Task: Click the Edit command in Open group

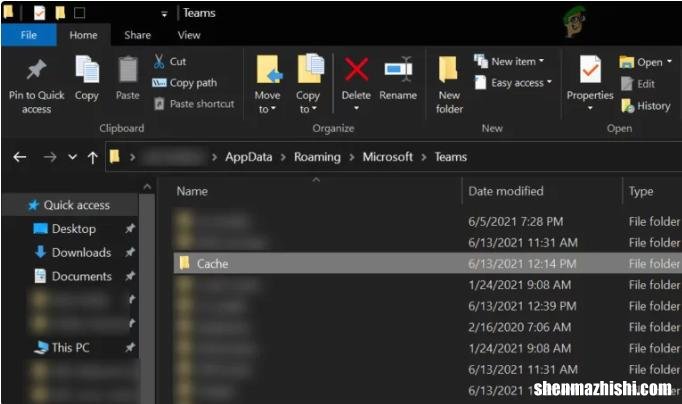Action: (638, 83)
